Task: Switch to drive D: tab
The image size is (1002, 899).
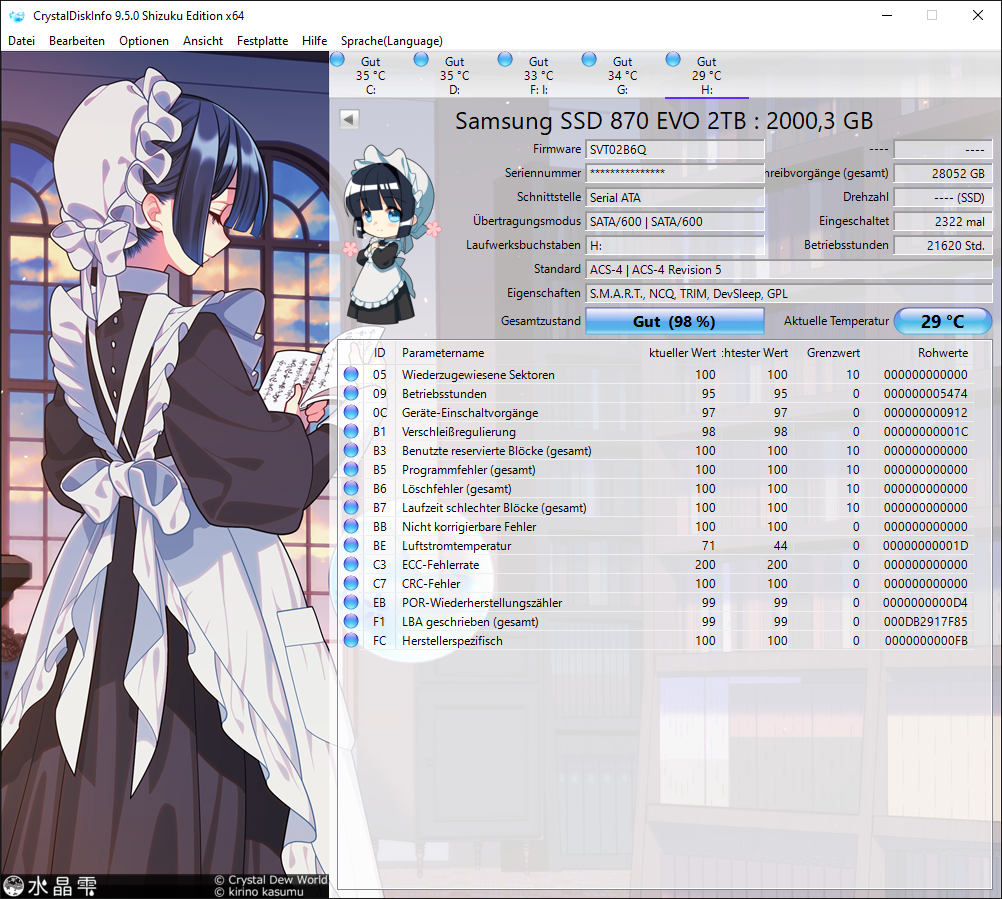Action: [454, 75]
